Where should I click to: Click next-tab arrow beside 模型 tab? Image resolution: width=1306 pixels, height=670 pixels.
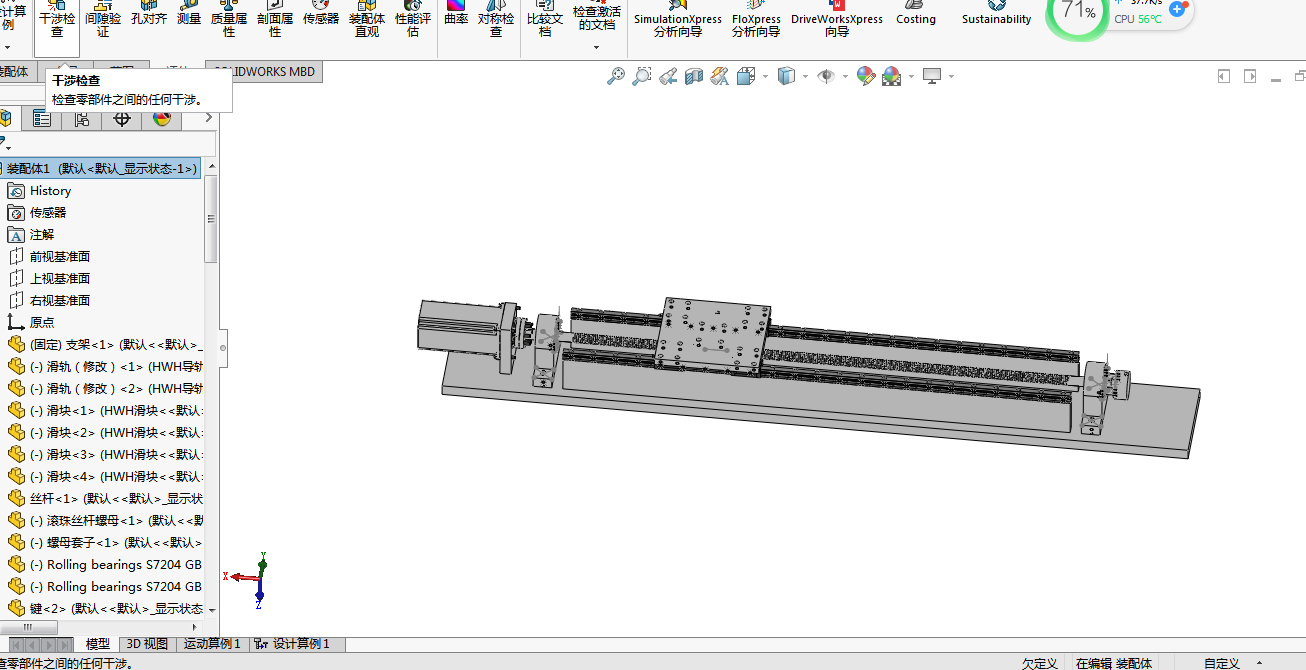tap(50, 645)
